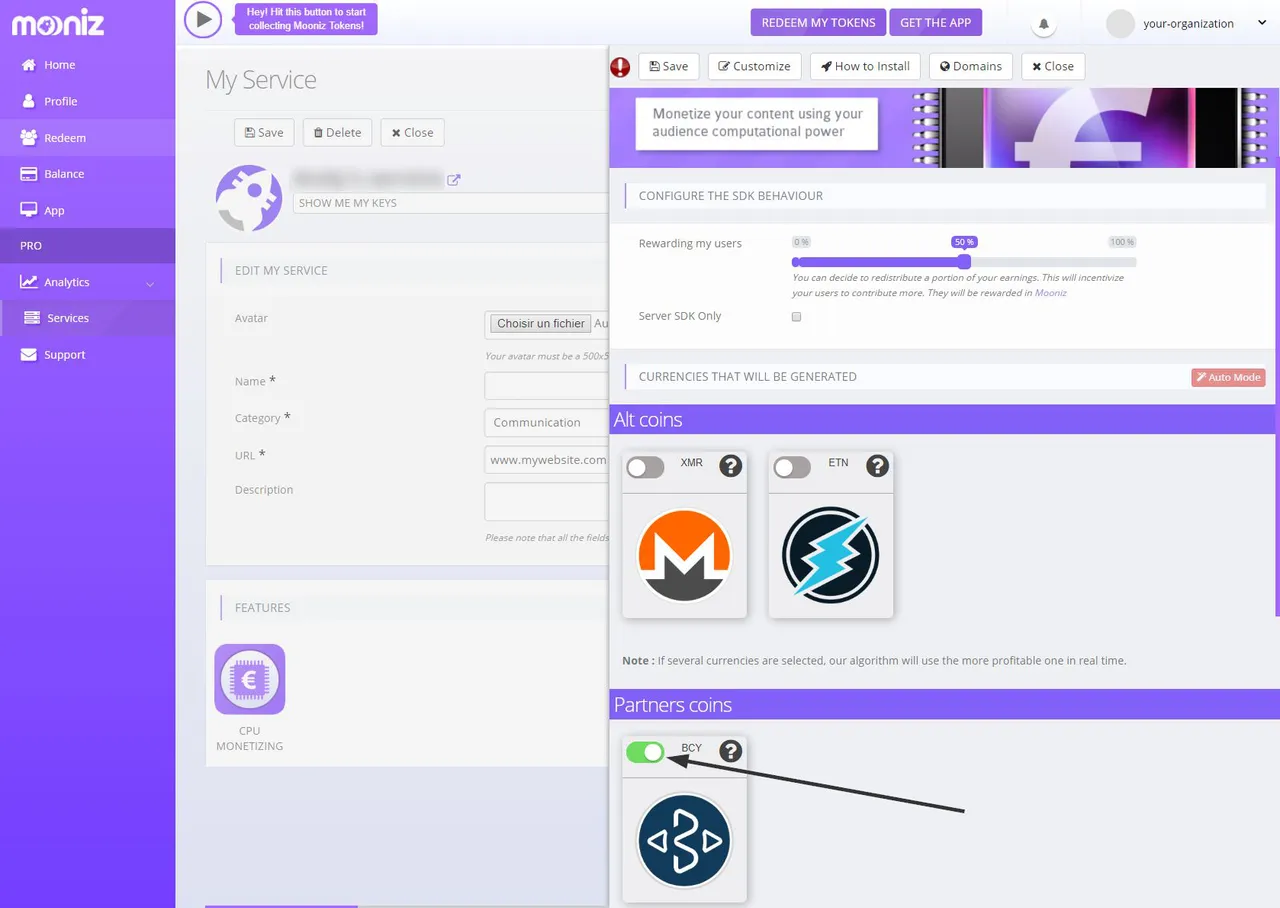Enable the XMR toggle

tap(645, 467)
